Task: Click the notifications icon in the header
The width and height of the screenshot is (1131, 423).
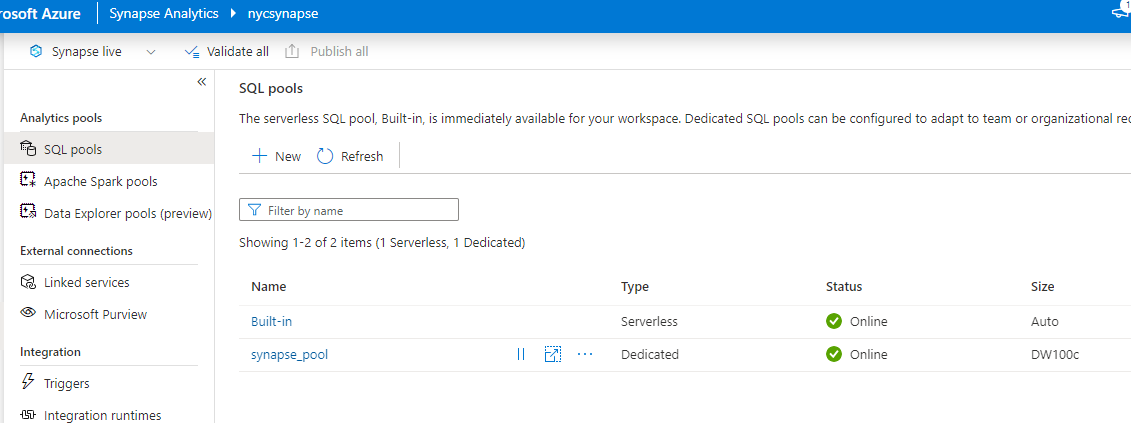Action: point(1122,11)
